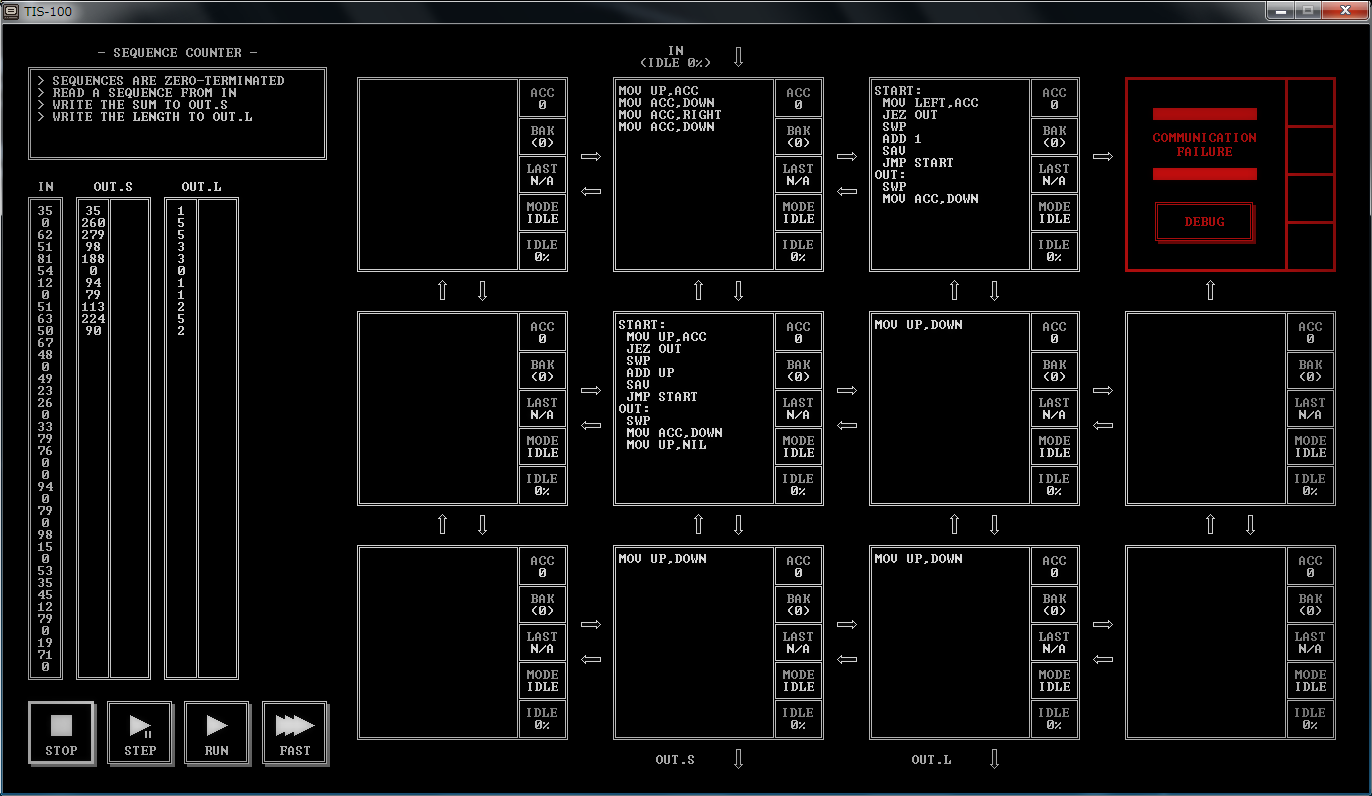Minimize the TIS-100 window

click(1281, 11)
